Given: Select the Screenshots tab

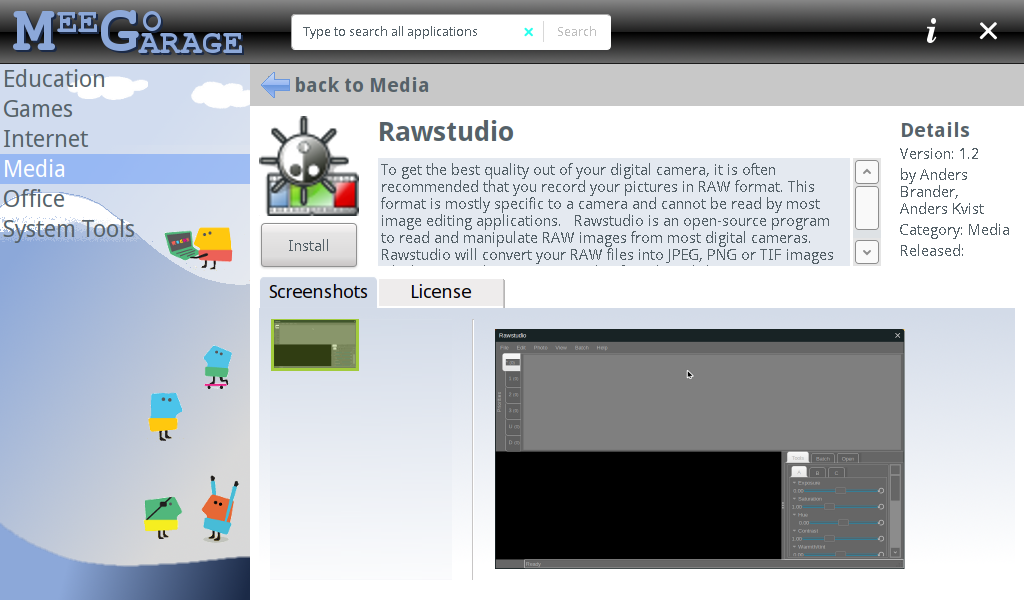Looking at the screenshot, I should tap(318, 292).
